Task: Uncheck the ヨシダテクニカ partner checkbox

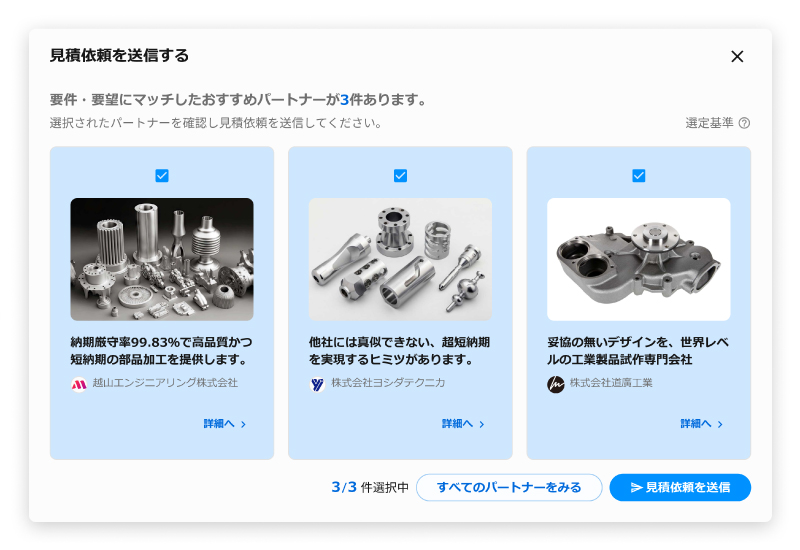Action: pyautogui.click(x=401, y=176)
